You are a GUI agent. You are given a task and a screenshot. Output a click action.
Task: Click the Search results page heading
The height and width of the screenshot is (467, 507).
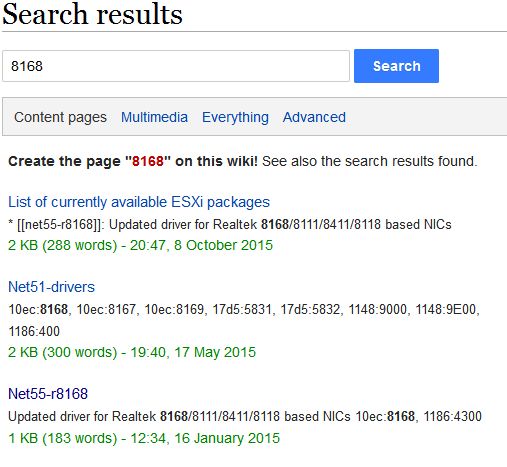[92, 14]
